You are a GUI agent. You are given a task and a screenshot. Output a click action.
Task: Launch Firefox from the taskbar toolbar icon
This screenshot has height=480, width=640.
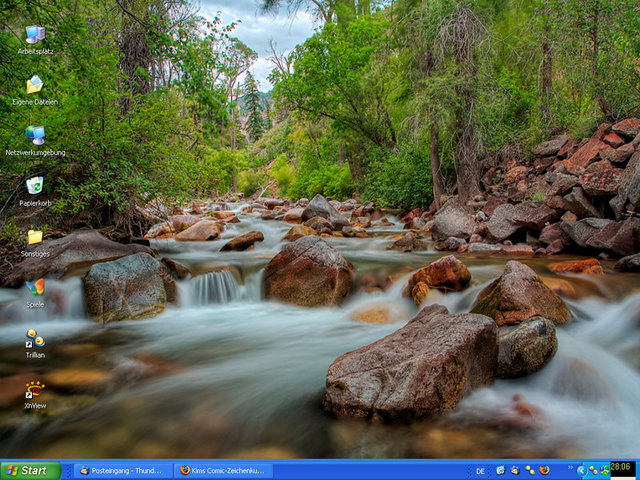544,470
